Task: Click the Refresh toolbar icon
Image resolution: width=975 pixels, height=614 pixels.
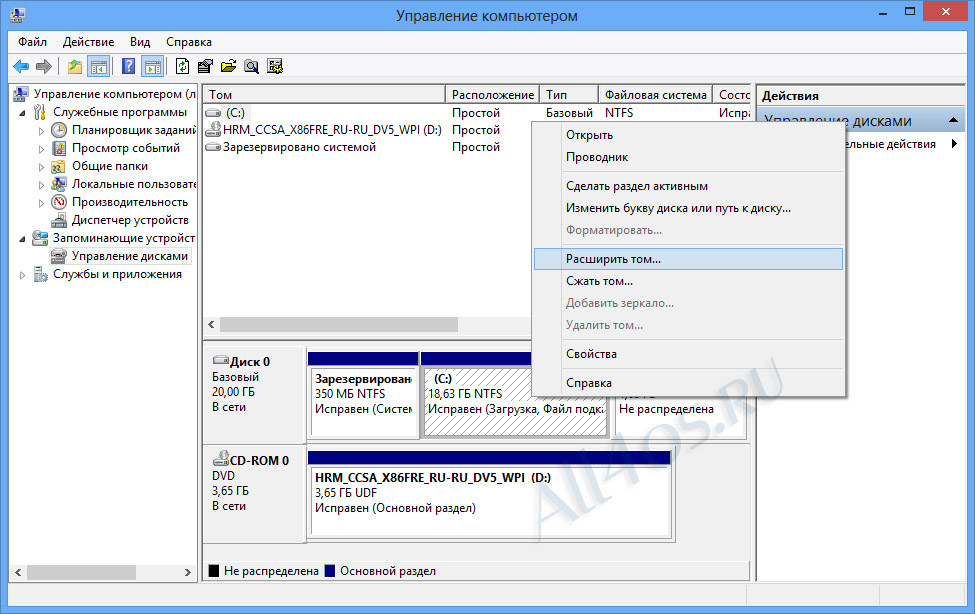Action: (182, 66)
